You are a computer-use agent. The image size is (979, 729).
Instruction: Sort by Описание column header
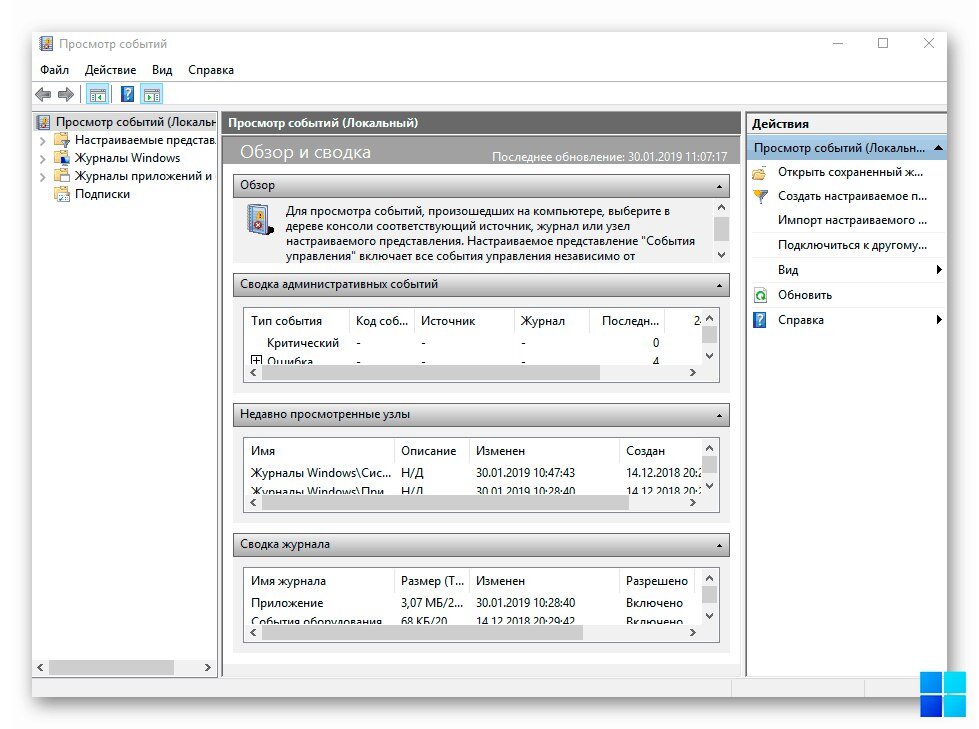coord(431,451)
